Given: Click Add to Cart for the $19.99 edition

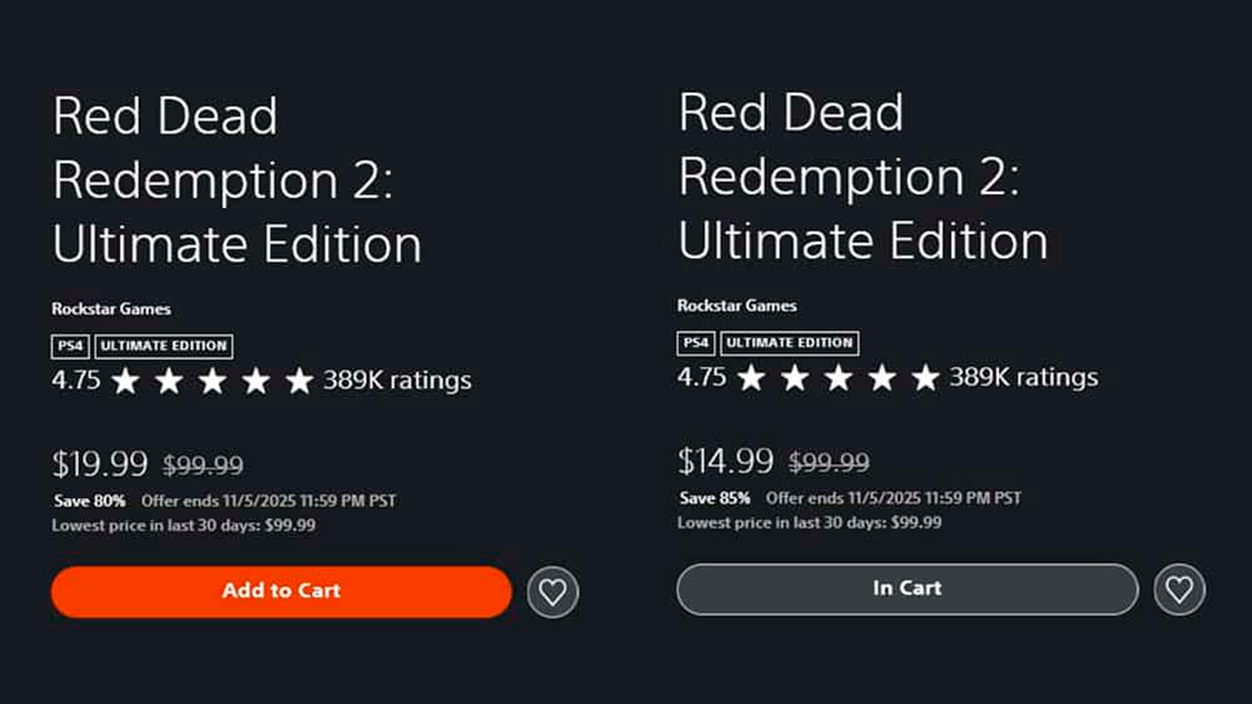Looking at the screenshot, I should point(281,591).
